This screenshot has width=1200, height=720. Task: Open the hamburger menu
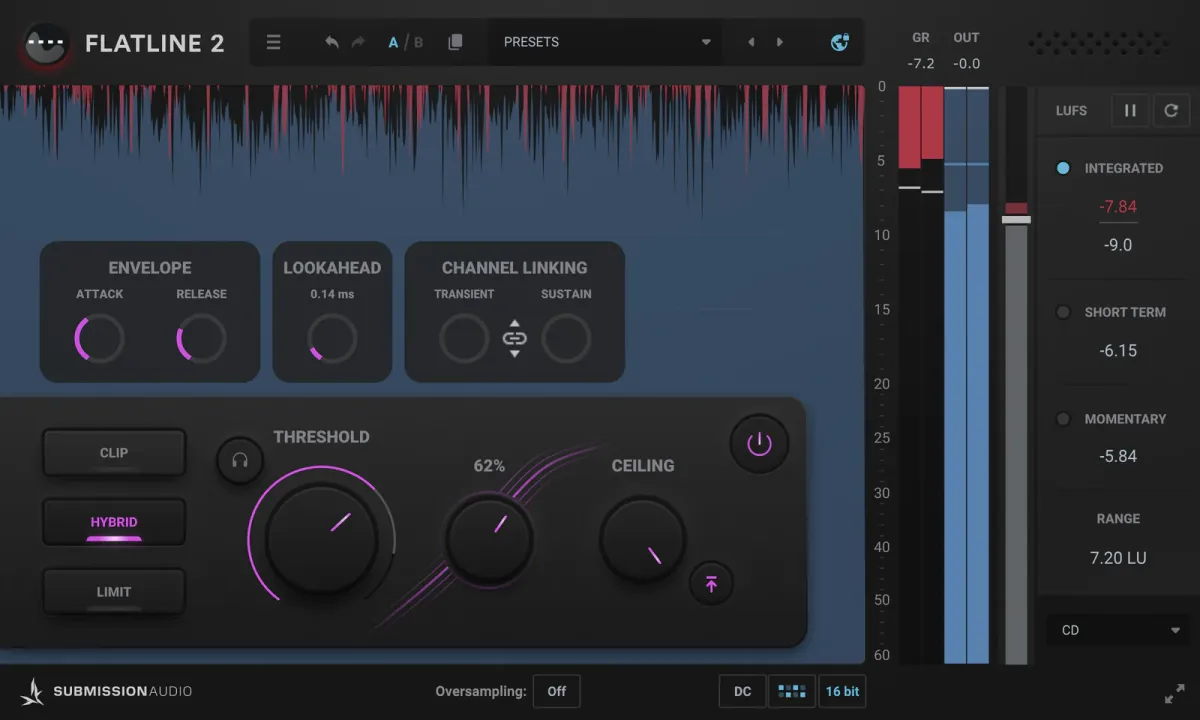click(x=273, y=42)
